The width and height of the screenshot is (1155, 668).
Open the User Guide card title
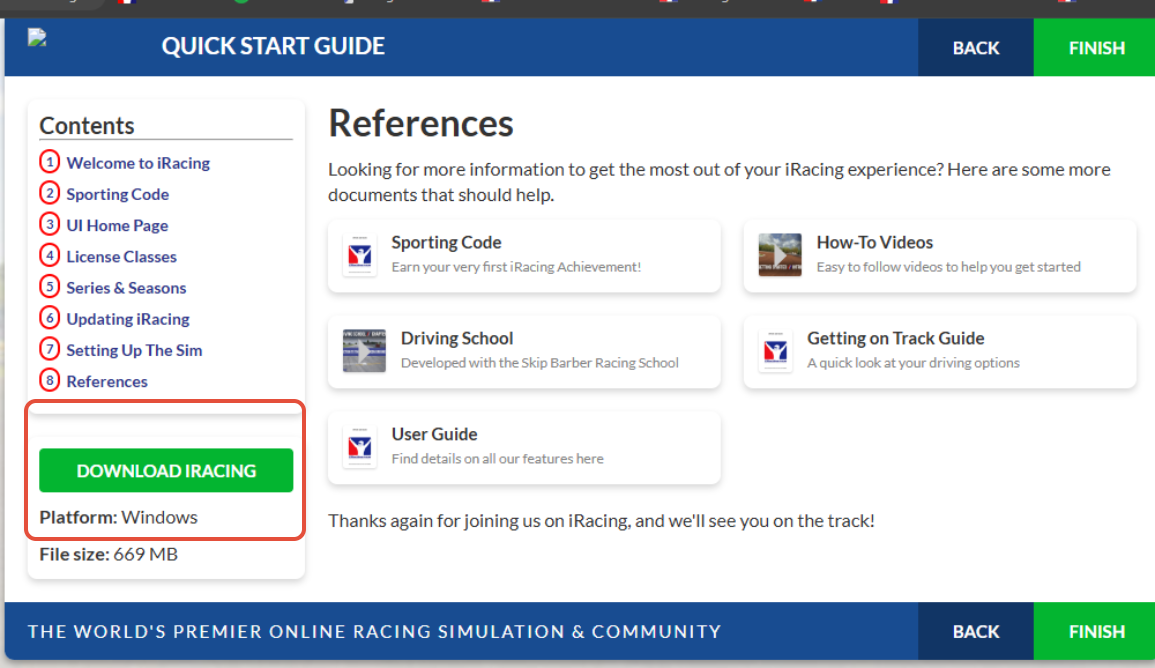(x=434, y=434)
